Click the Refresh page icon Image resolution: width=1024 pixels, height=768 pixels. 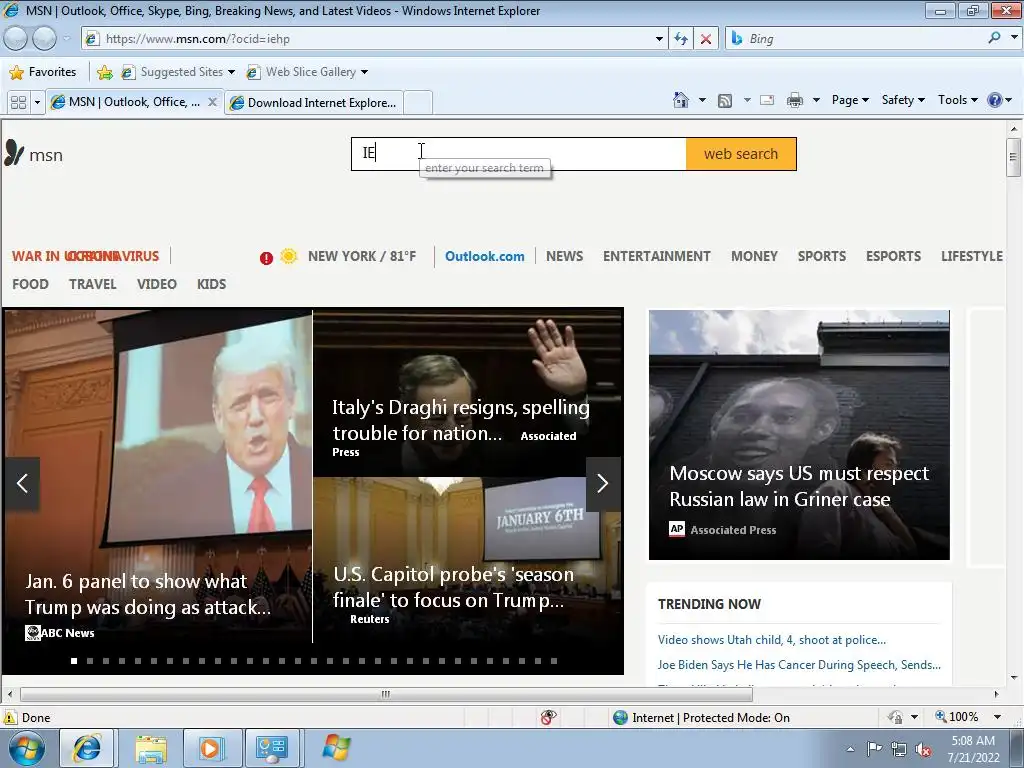coord(681,39)
